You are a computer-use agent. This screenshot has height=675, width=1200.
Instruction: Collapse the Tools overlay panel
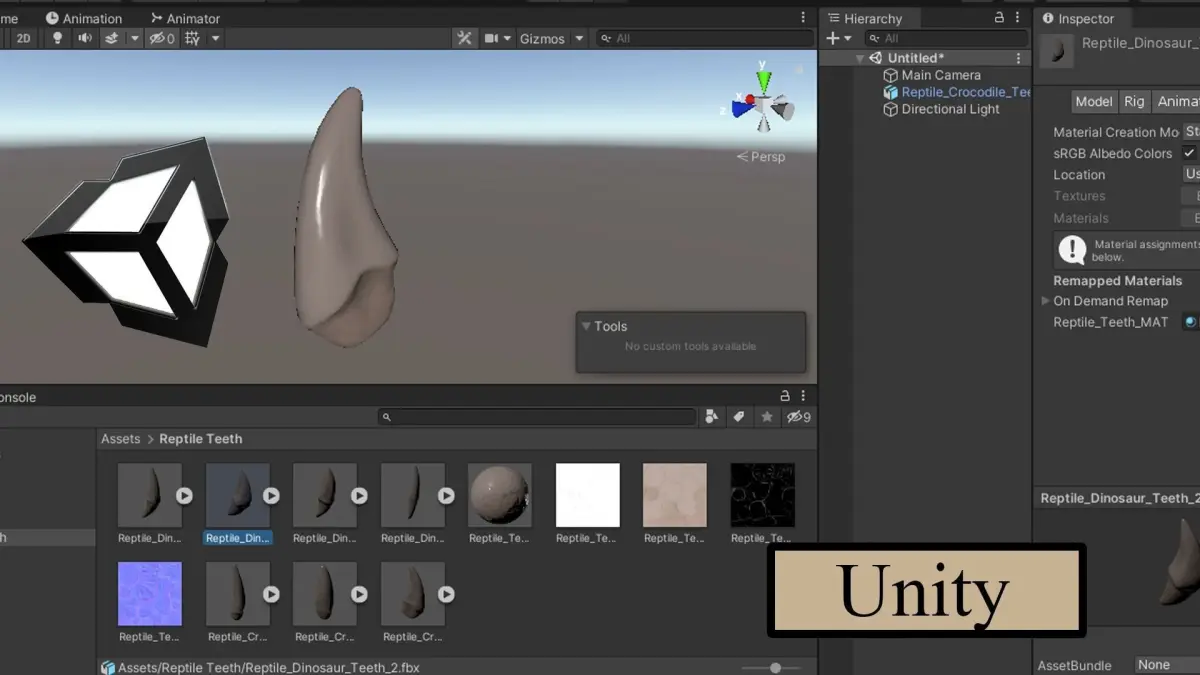(x=586, y=326)
